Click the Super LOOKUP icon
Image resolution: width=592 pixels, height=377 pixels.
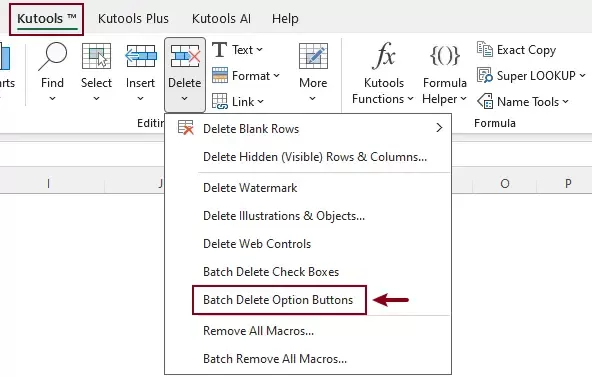[x=485, y=75]
